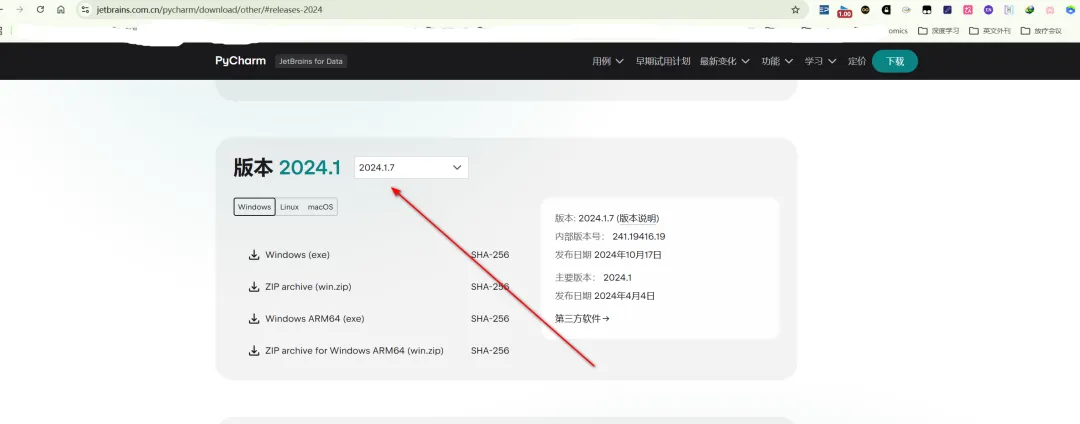This screenshot has width=1080, height=424.
Task: Download the Windows (exe) installer
Action: pyautogui.click(x=298, y=255)
